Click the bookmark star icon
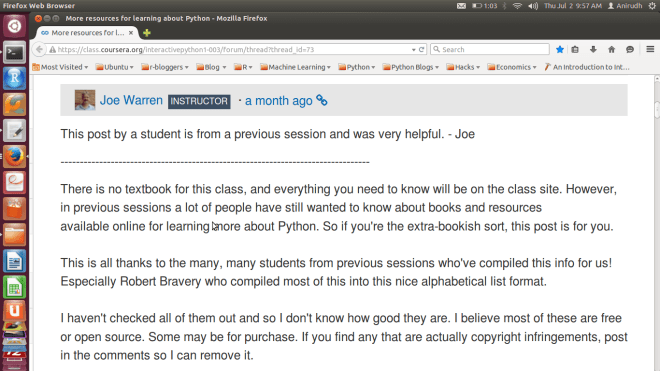 click(x=559, y=50)
